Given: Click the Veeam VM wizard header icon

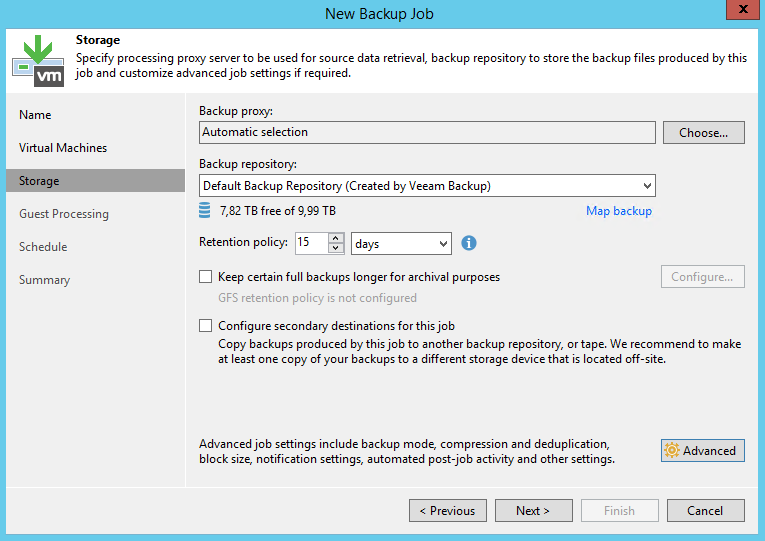Looking at the screenshot, I should (37, 59).
